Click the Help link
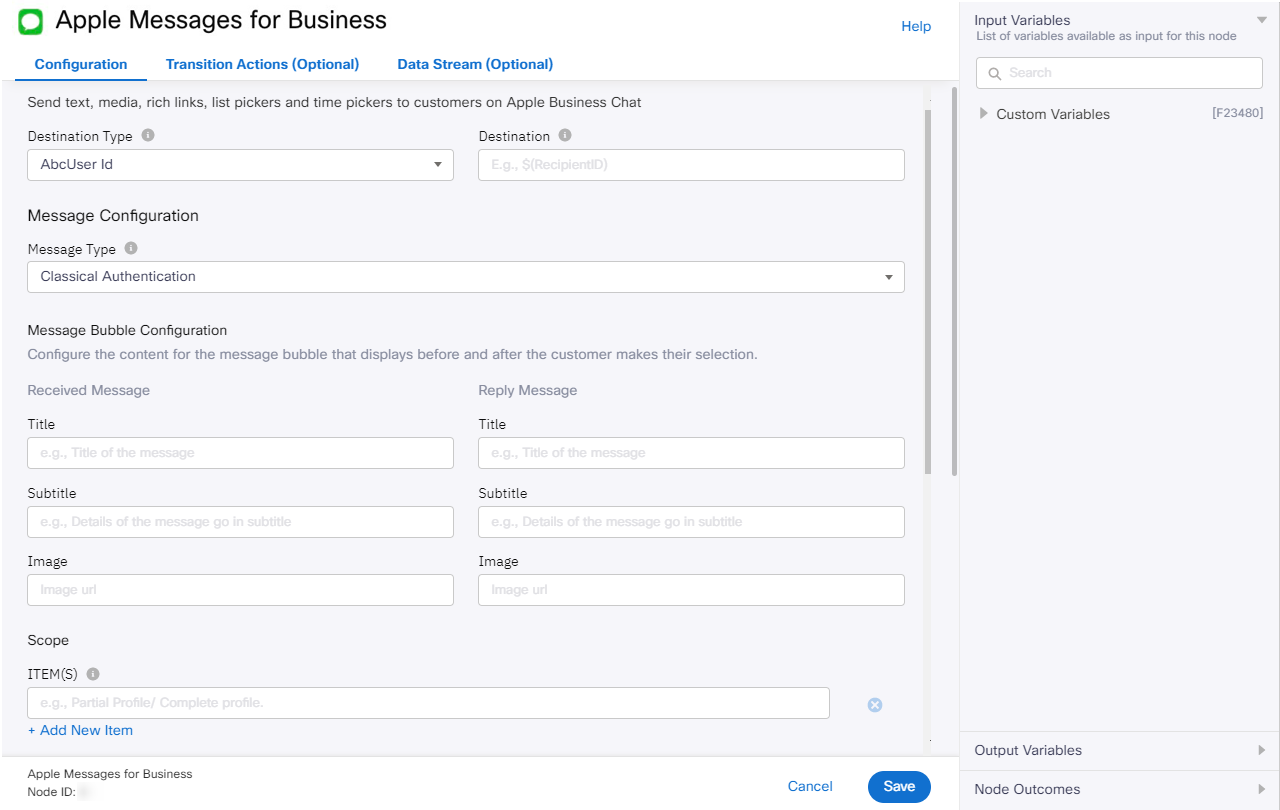The image size is (1280, 810). pos(916,26)
